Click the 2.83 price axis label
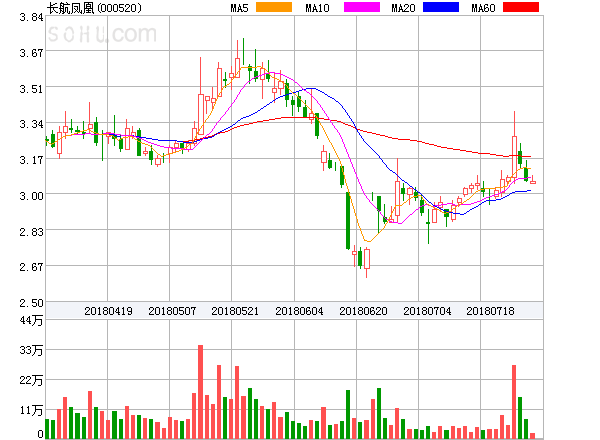600x440 pixels. coord(31,232)
